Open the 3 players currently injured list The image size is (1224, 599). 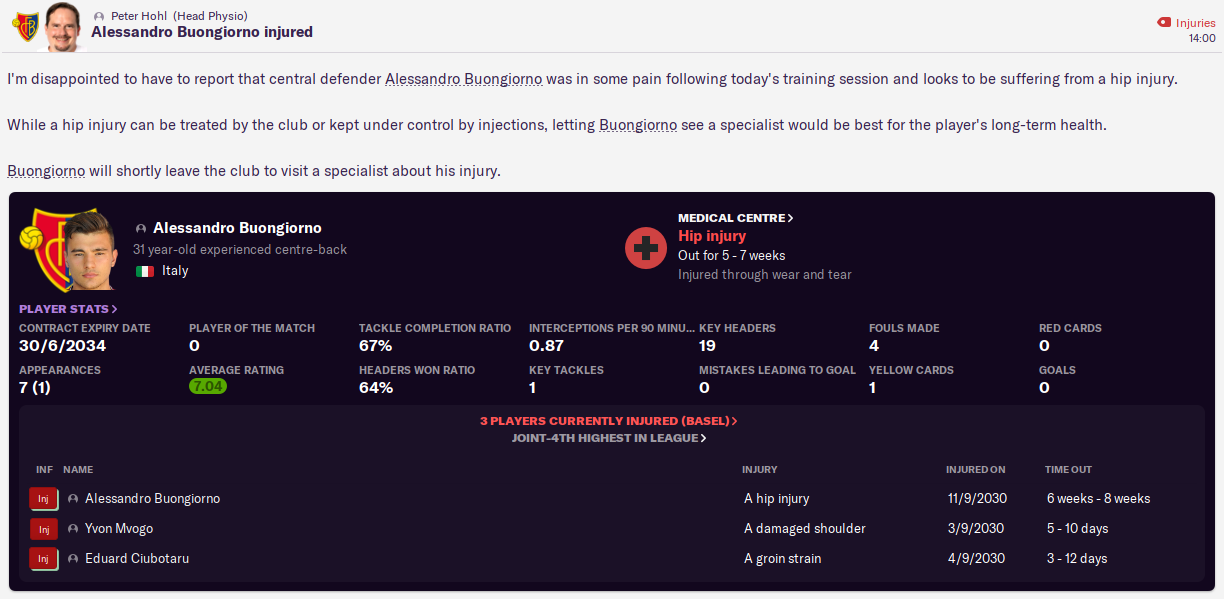[x=608, y=421]
